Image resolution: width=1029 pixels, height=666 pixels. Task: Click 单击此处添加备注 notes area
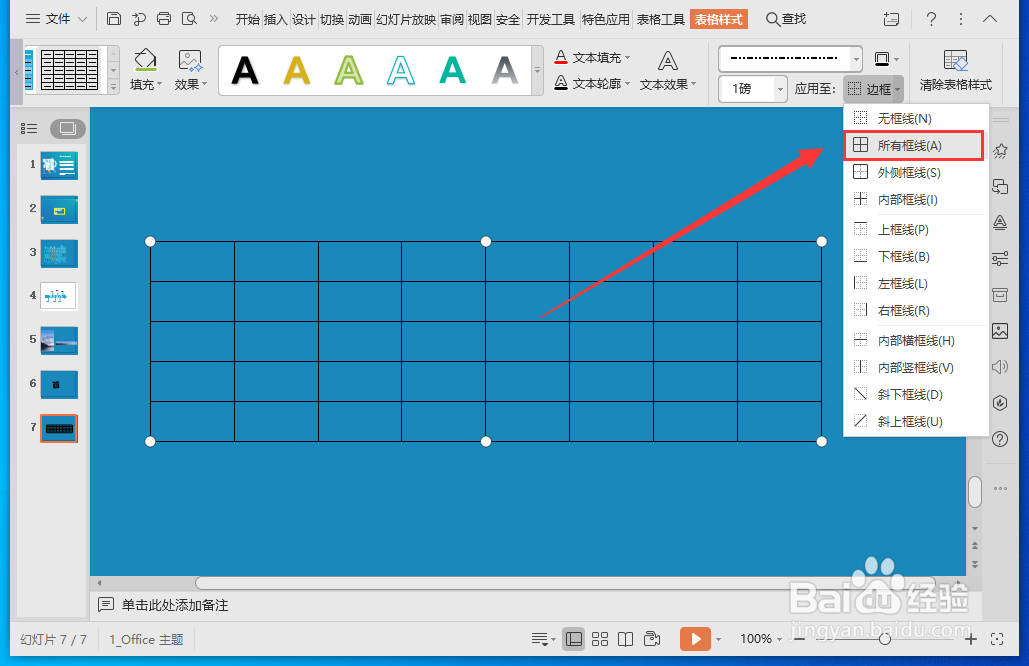tap(175, 605)
